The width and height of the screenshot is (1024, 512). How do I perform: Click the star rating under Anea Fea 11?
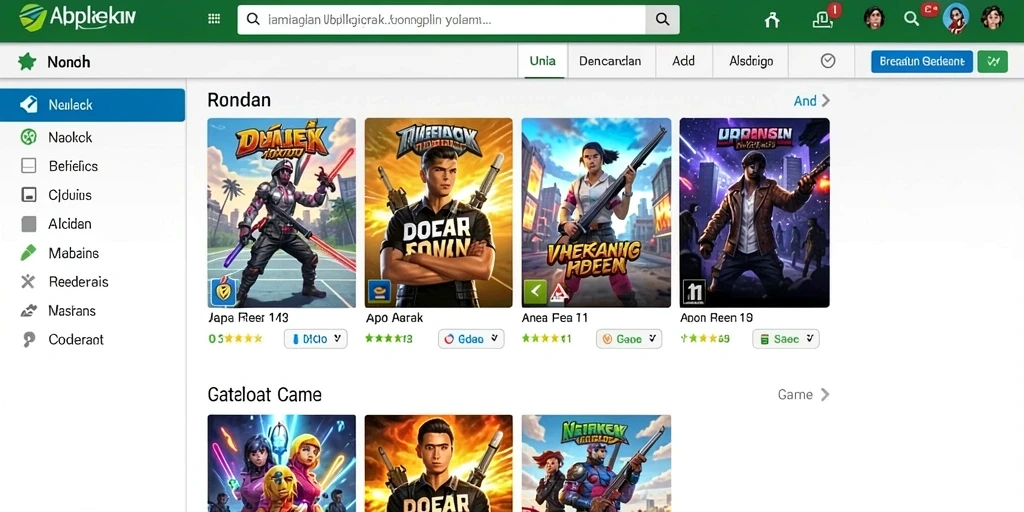tap(547, 339)
